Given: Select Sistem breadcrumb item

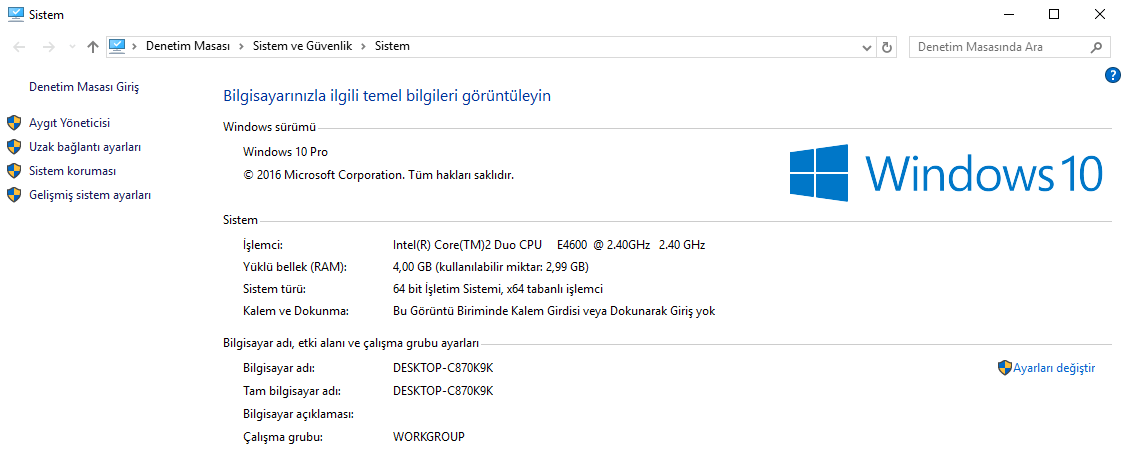Looking at the screenshot, I should pos(392,46).
